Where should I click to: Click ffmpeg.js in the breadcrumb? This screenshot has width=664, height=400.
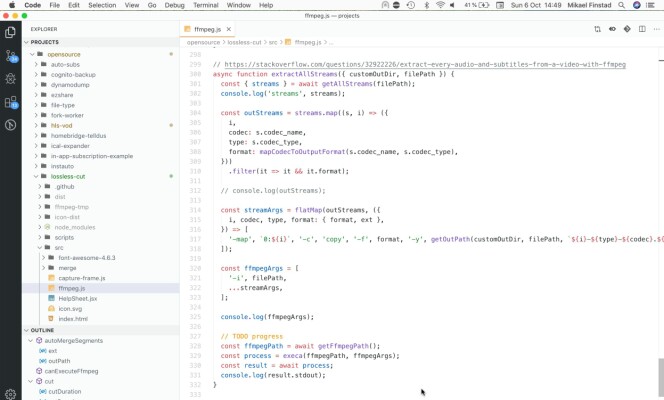307,42
